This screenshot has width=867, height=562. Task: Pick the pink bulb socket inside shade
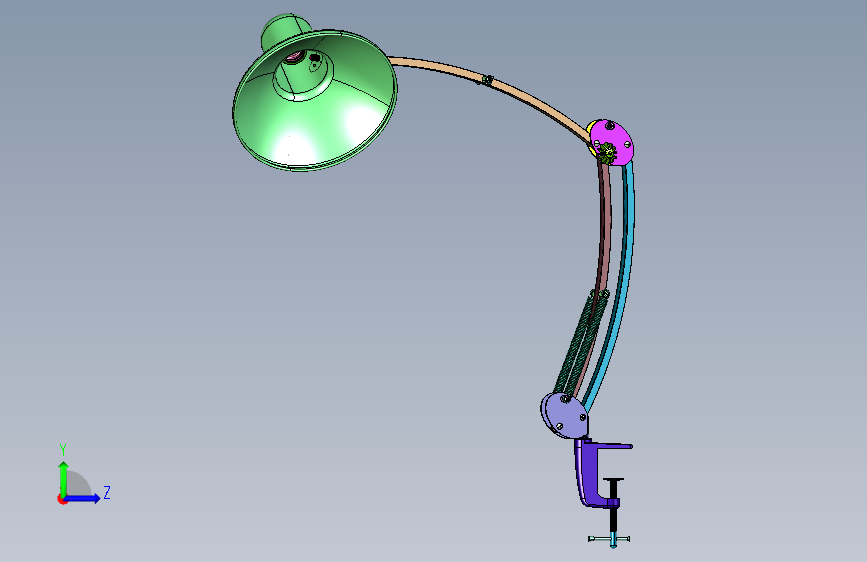294,57
